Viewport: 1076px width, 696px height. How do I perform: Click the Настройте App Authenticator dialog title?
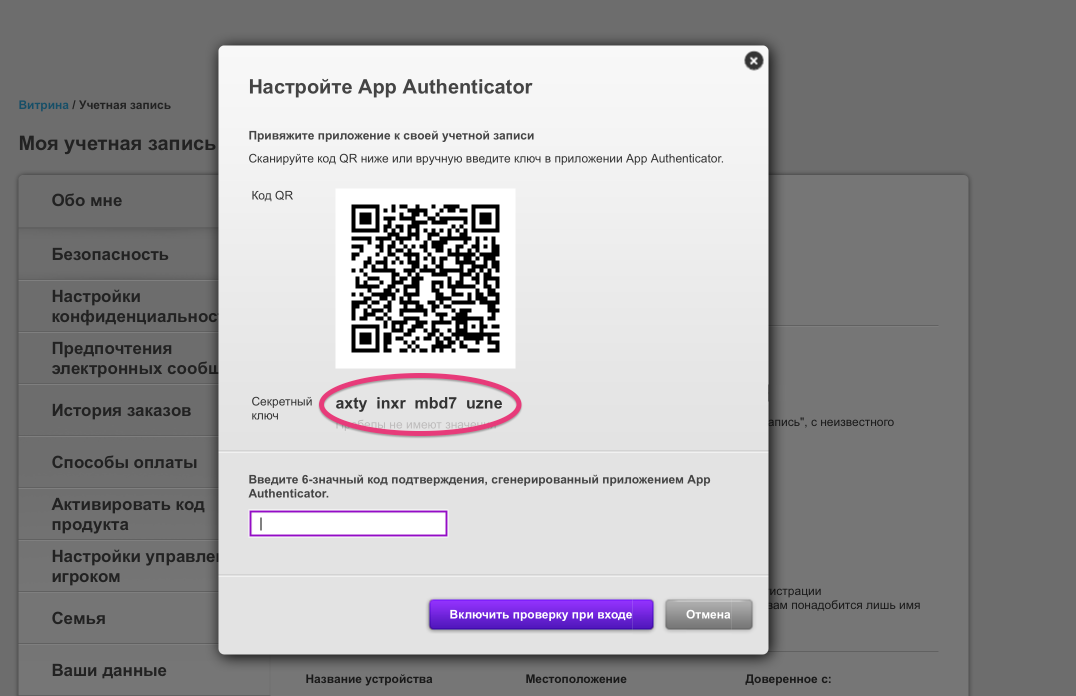(x=390, y=87)
